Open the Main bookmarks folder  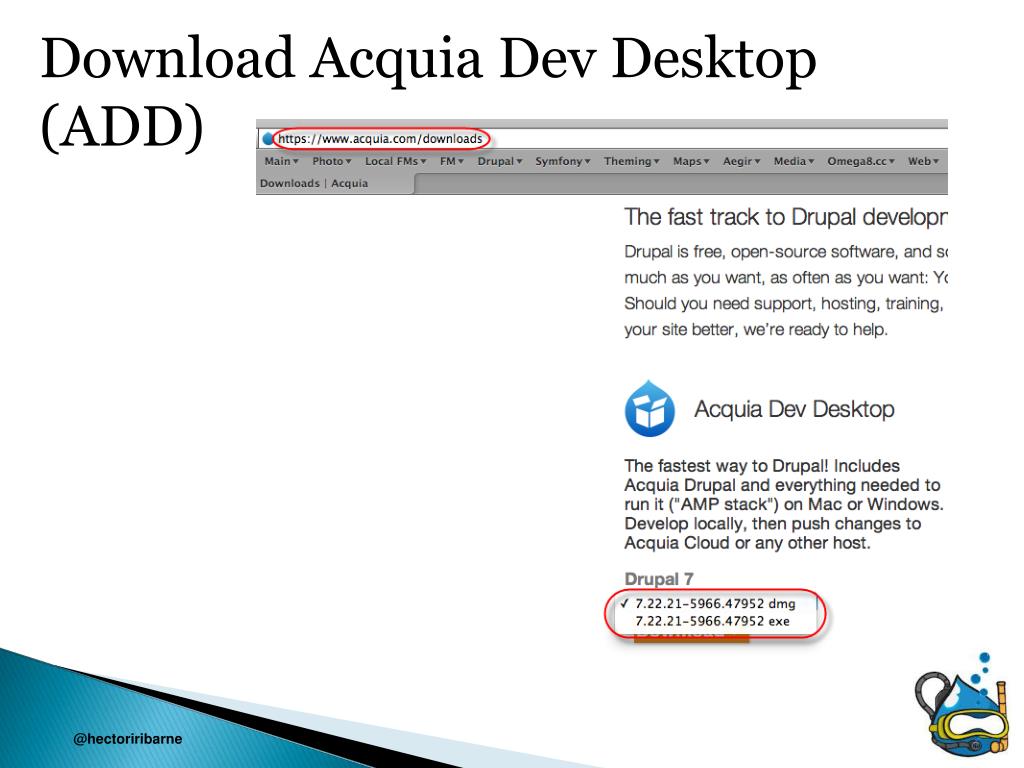pyautogui.click(x=281, y=161)
